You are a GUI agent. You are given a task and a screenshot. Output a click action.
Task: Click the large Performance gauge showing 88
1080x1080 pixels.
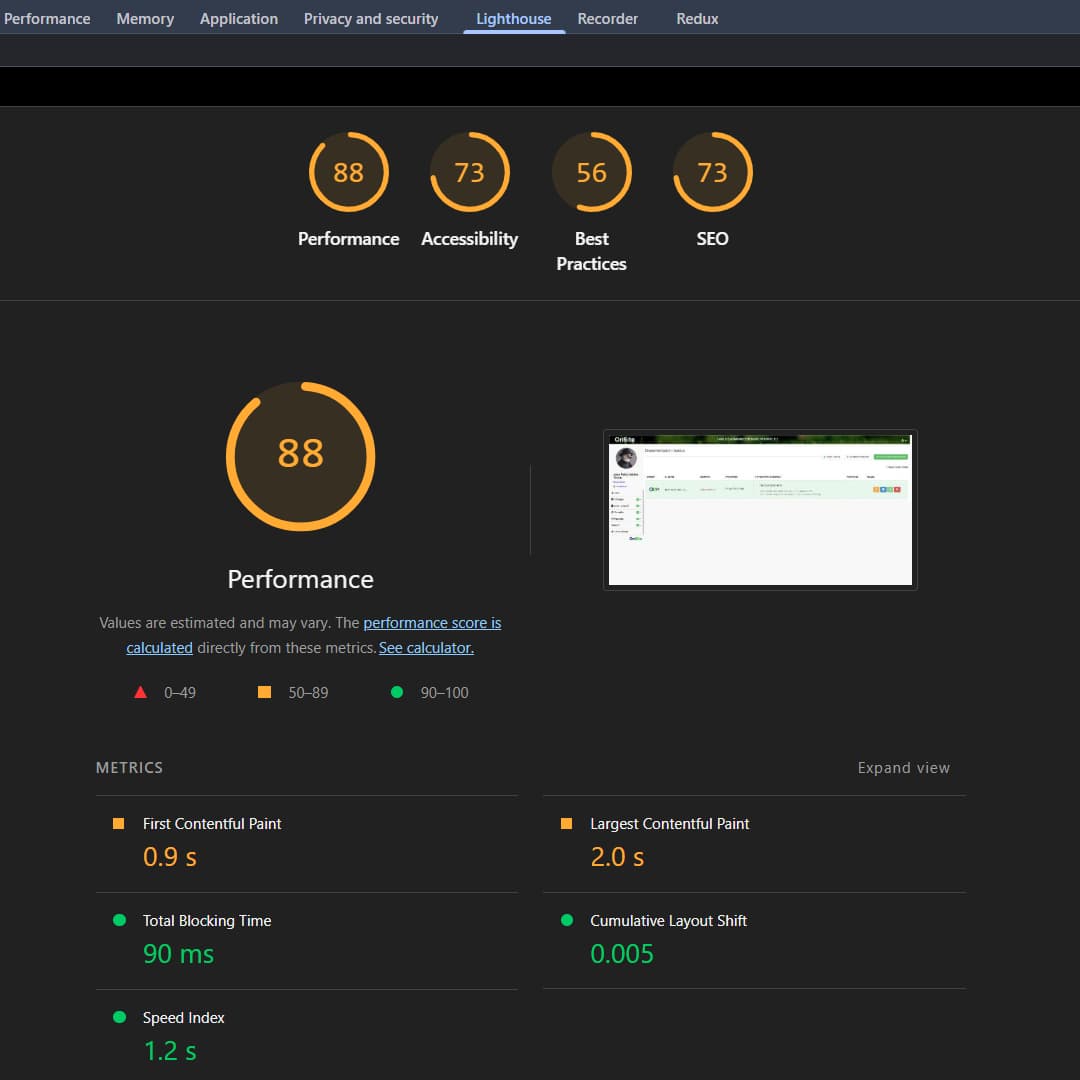(300, 456)
